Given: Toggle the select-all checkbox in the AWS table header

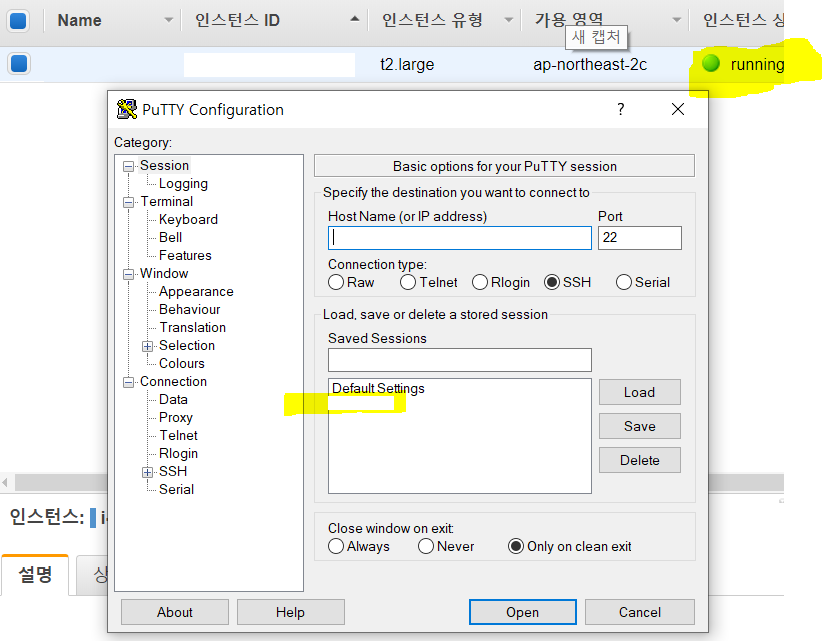Looking at the screenshot, I should pos(18,21).
